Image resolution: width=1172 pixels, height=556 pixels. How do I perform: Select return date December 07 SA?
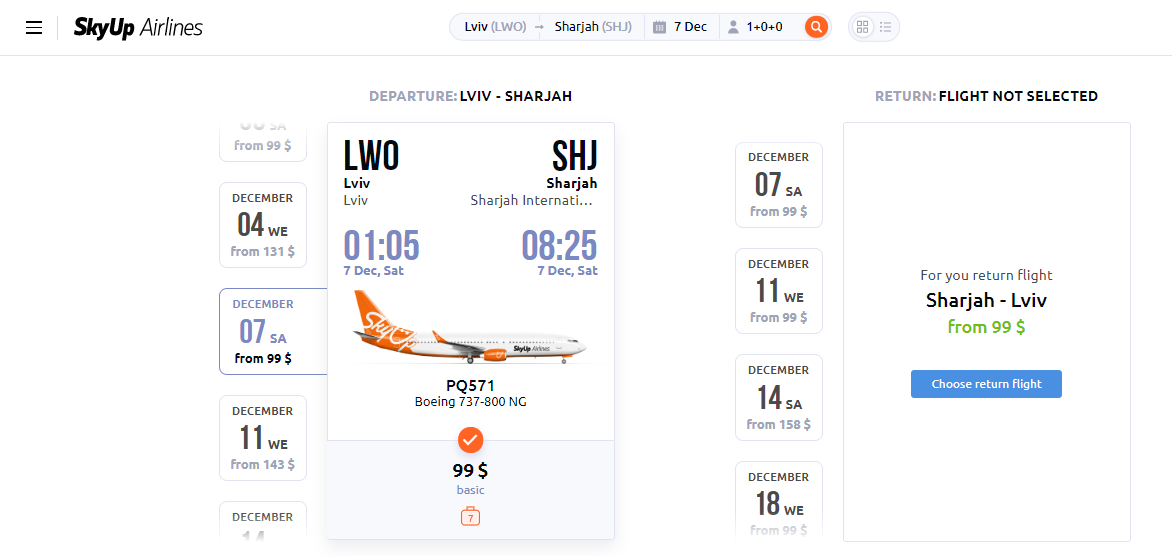(779, 185)
